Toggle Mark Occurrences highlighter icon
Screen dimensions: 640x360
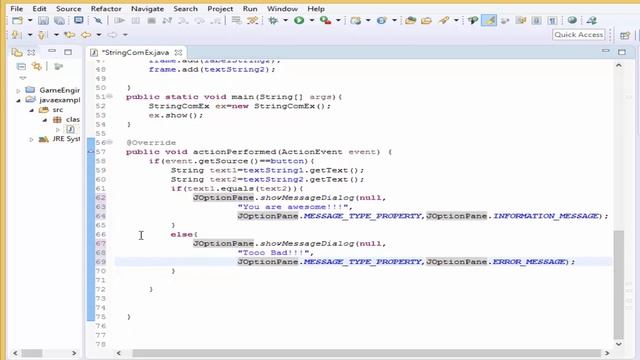pos(489,20)
